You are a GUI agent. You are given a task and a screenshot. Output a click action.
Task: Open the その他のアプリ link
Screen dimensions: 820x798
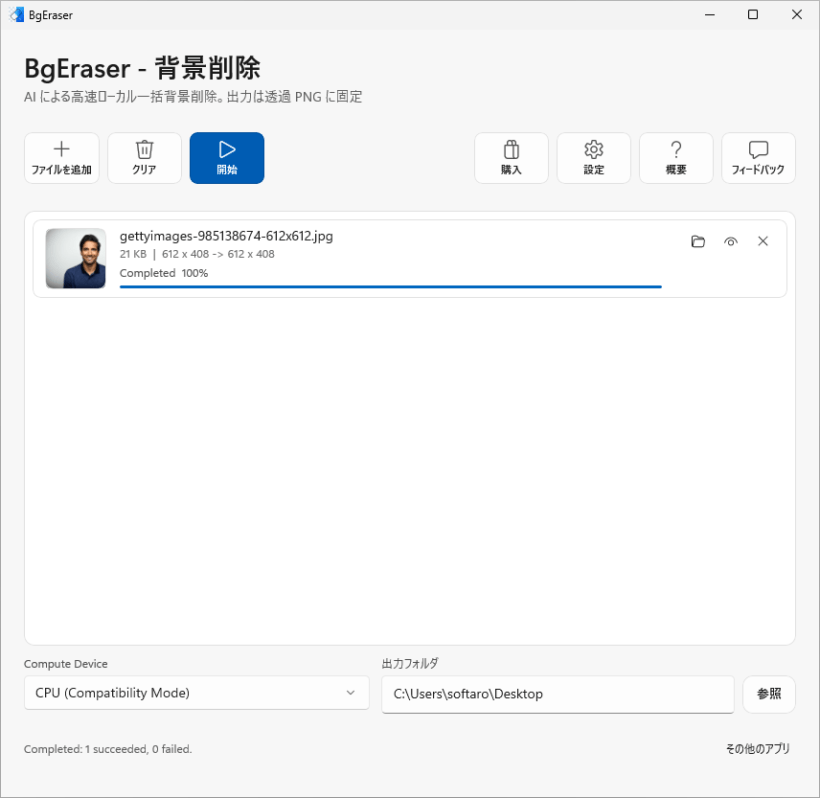[x=757, y=749]
